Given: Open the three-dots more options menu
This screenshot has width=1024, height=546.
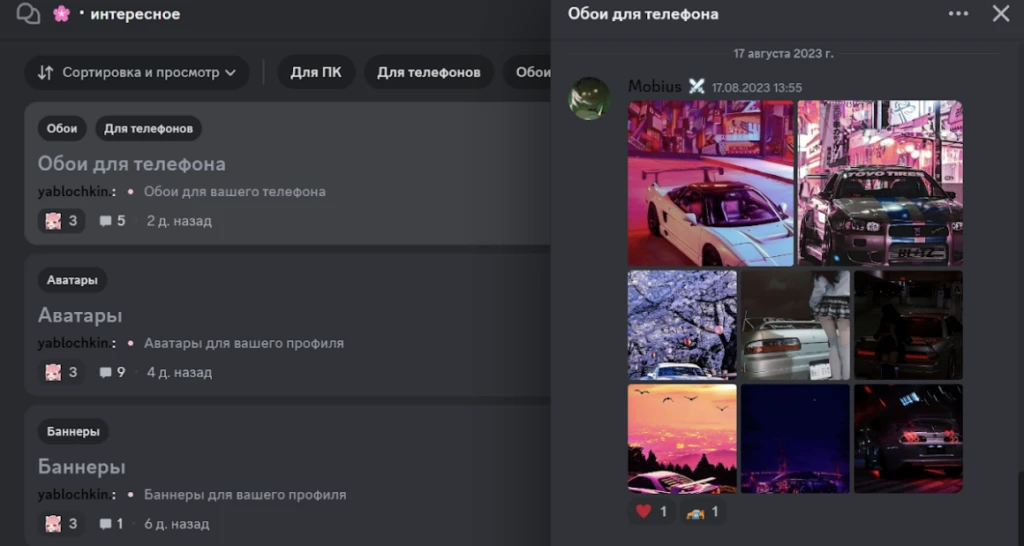Looking at the screenshot, I should click(x=958, y=14).
